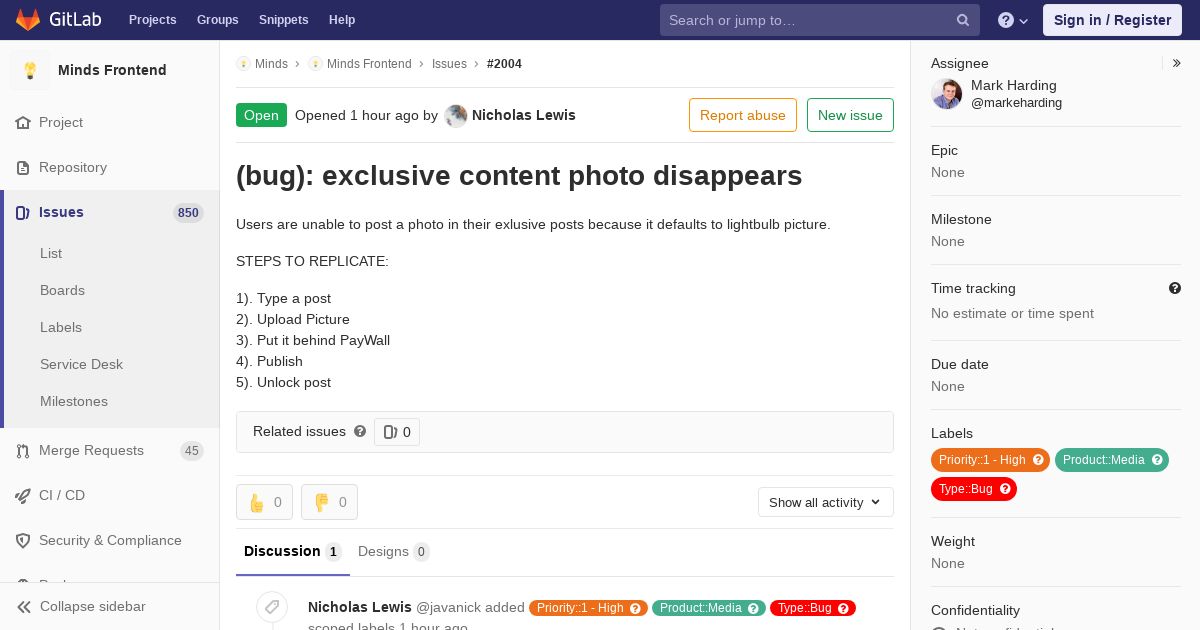Screen dimensions: 1200x630
Task: Click the Time tracking help icon
Action: click(1175, 288)
